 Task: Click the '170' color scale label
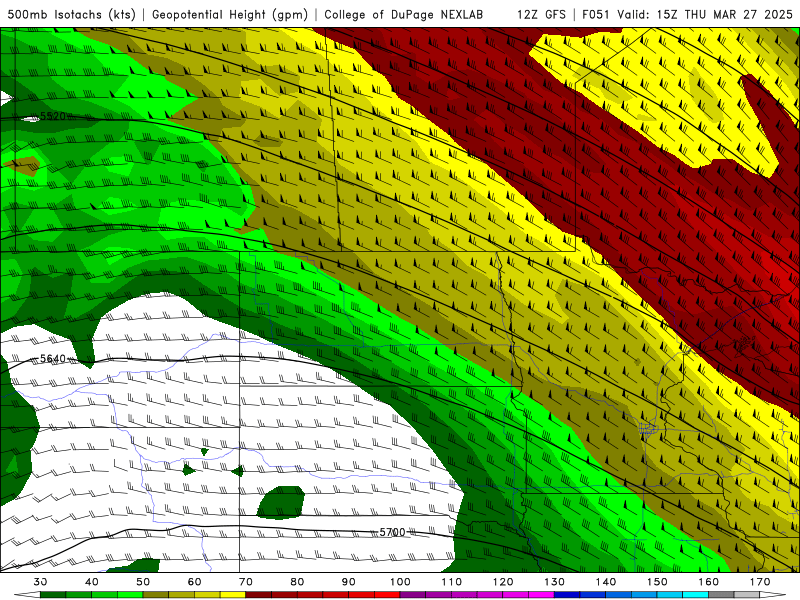coord(760,582)
